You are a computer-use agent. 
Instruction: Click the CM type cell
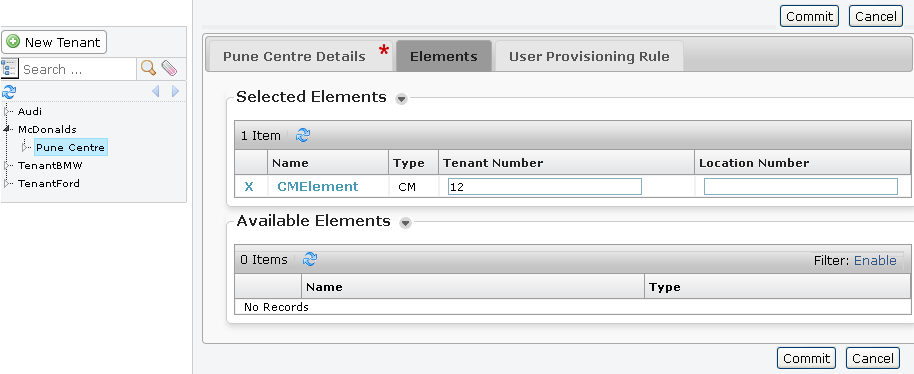pos(407,186)
